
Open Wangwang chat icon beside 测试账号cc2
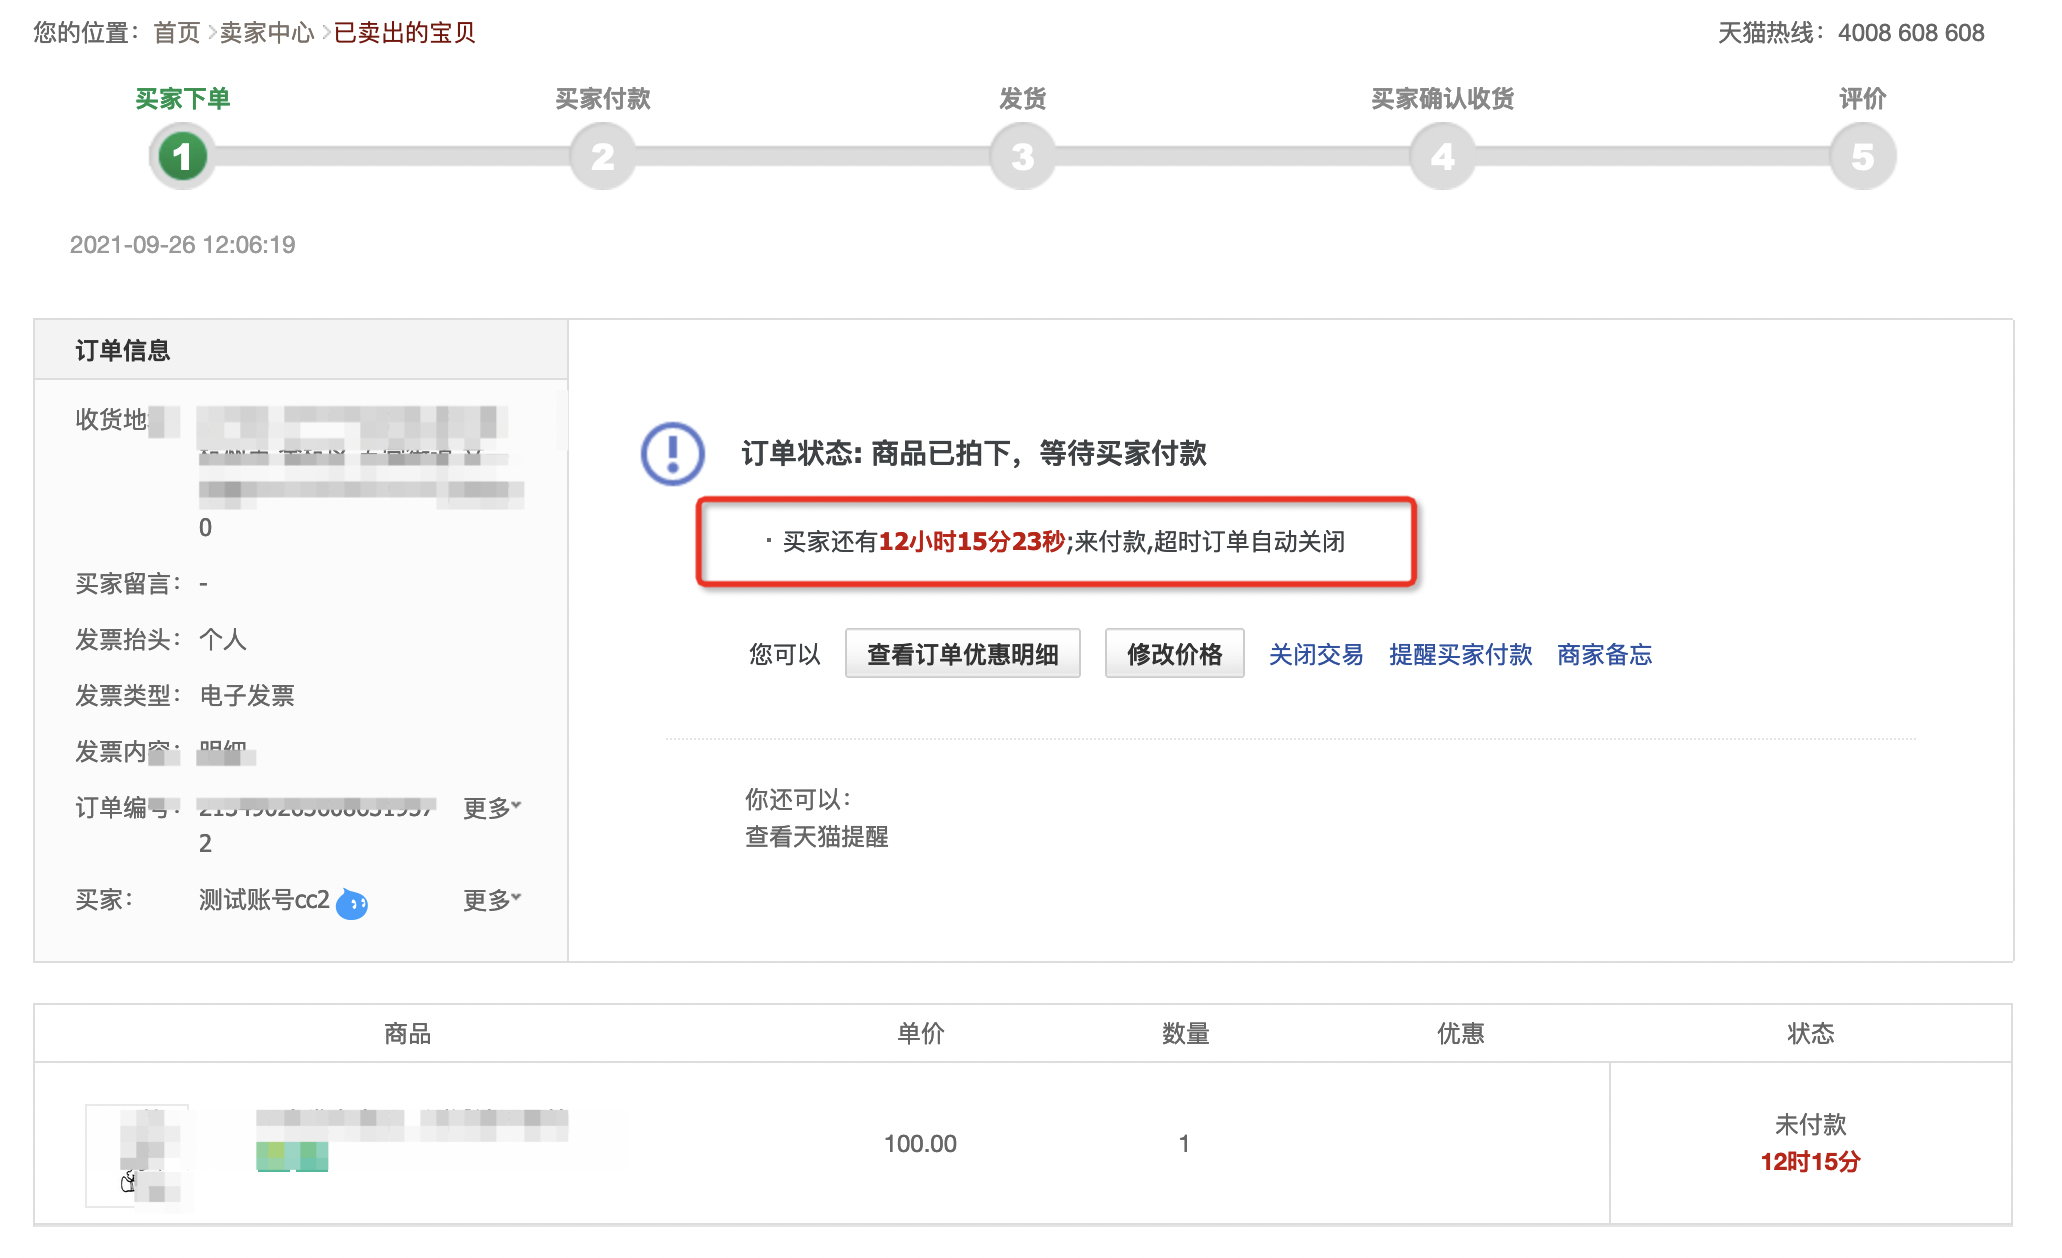point(352,903)
